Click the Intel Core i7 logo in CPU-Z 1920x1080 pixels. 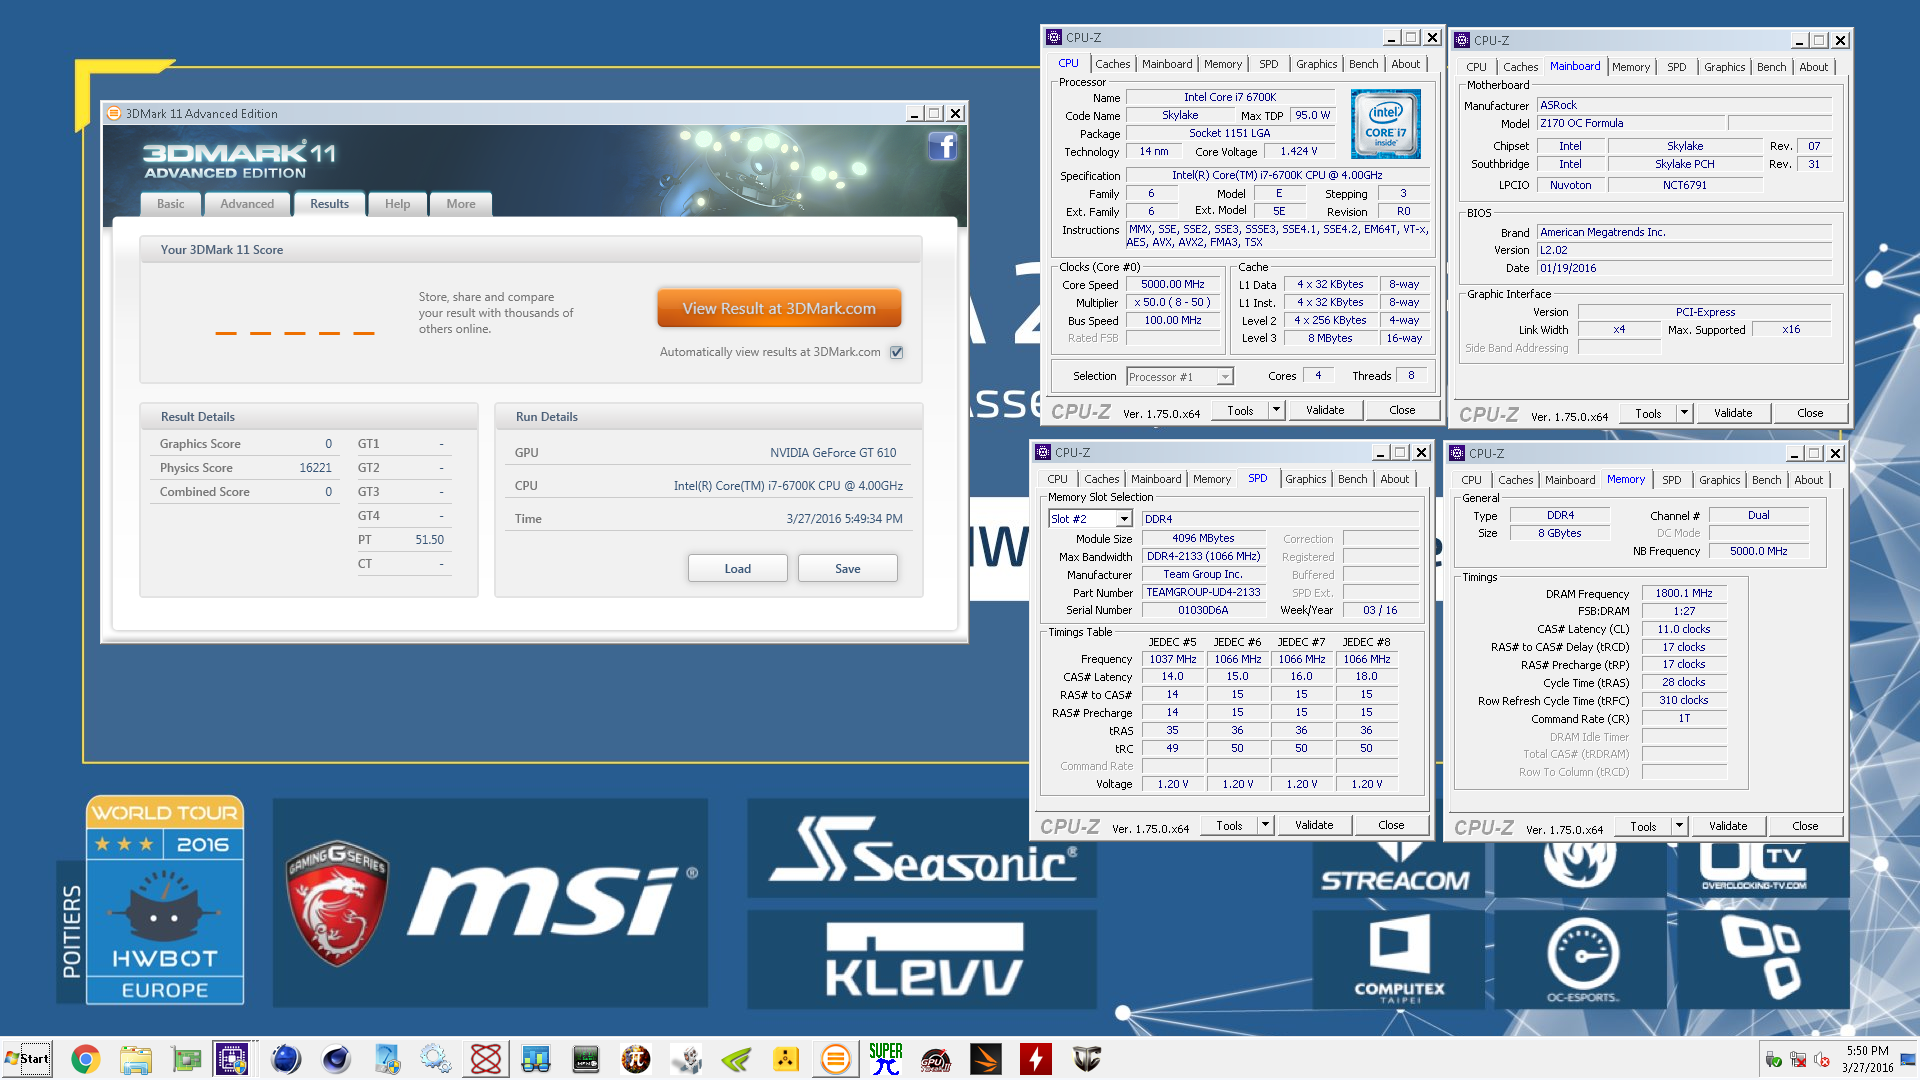1385,125
